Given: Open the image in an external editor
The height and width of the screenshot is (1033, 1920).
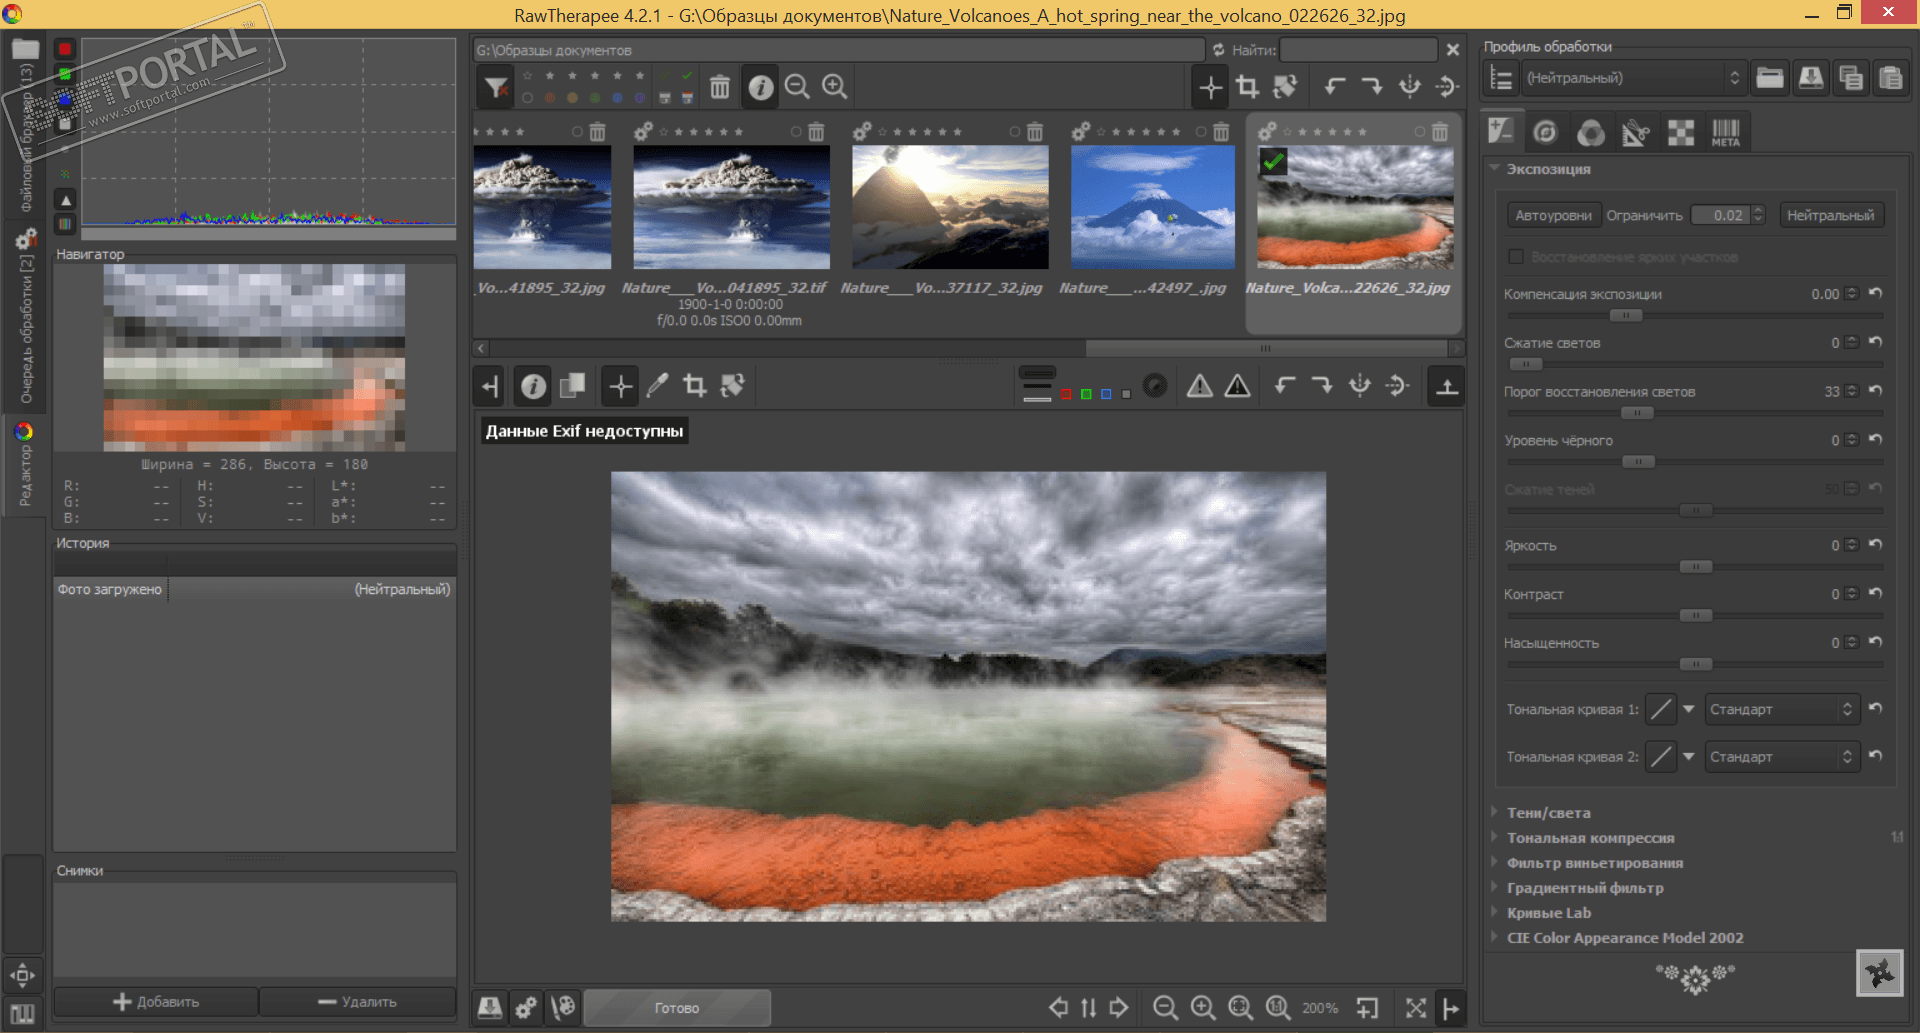Looking at the screenshot, I should pyautogui.click(x=563, y=1007).
